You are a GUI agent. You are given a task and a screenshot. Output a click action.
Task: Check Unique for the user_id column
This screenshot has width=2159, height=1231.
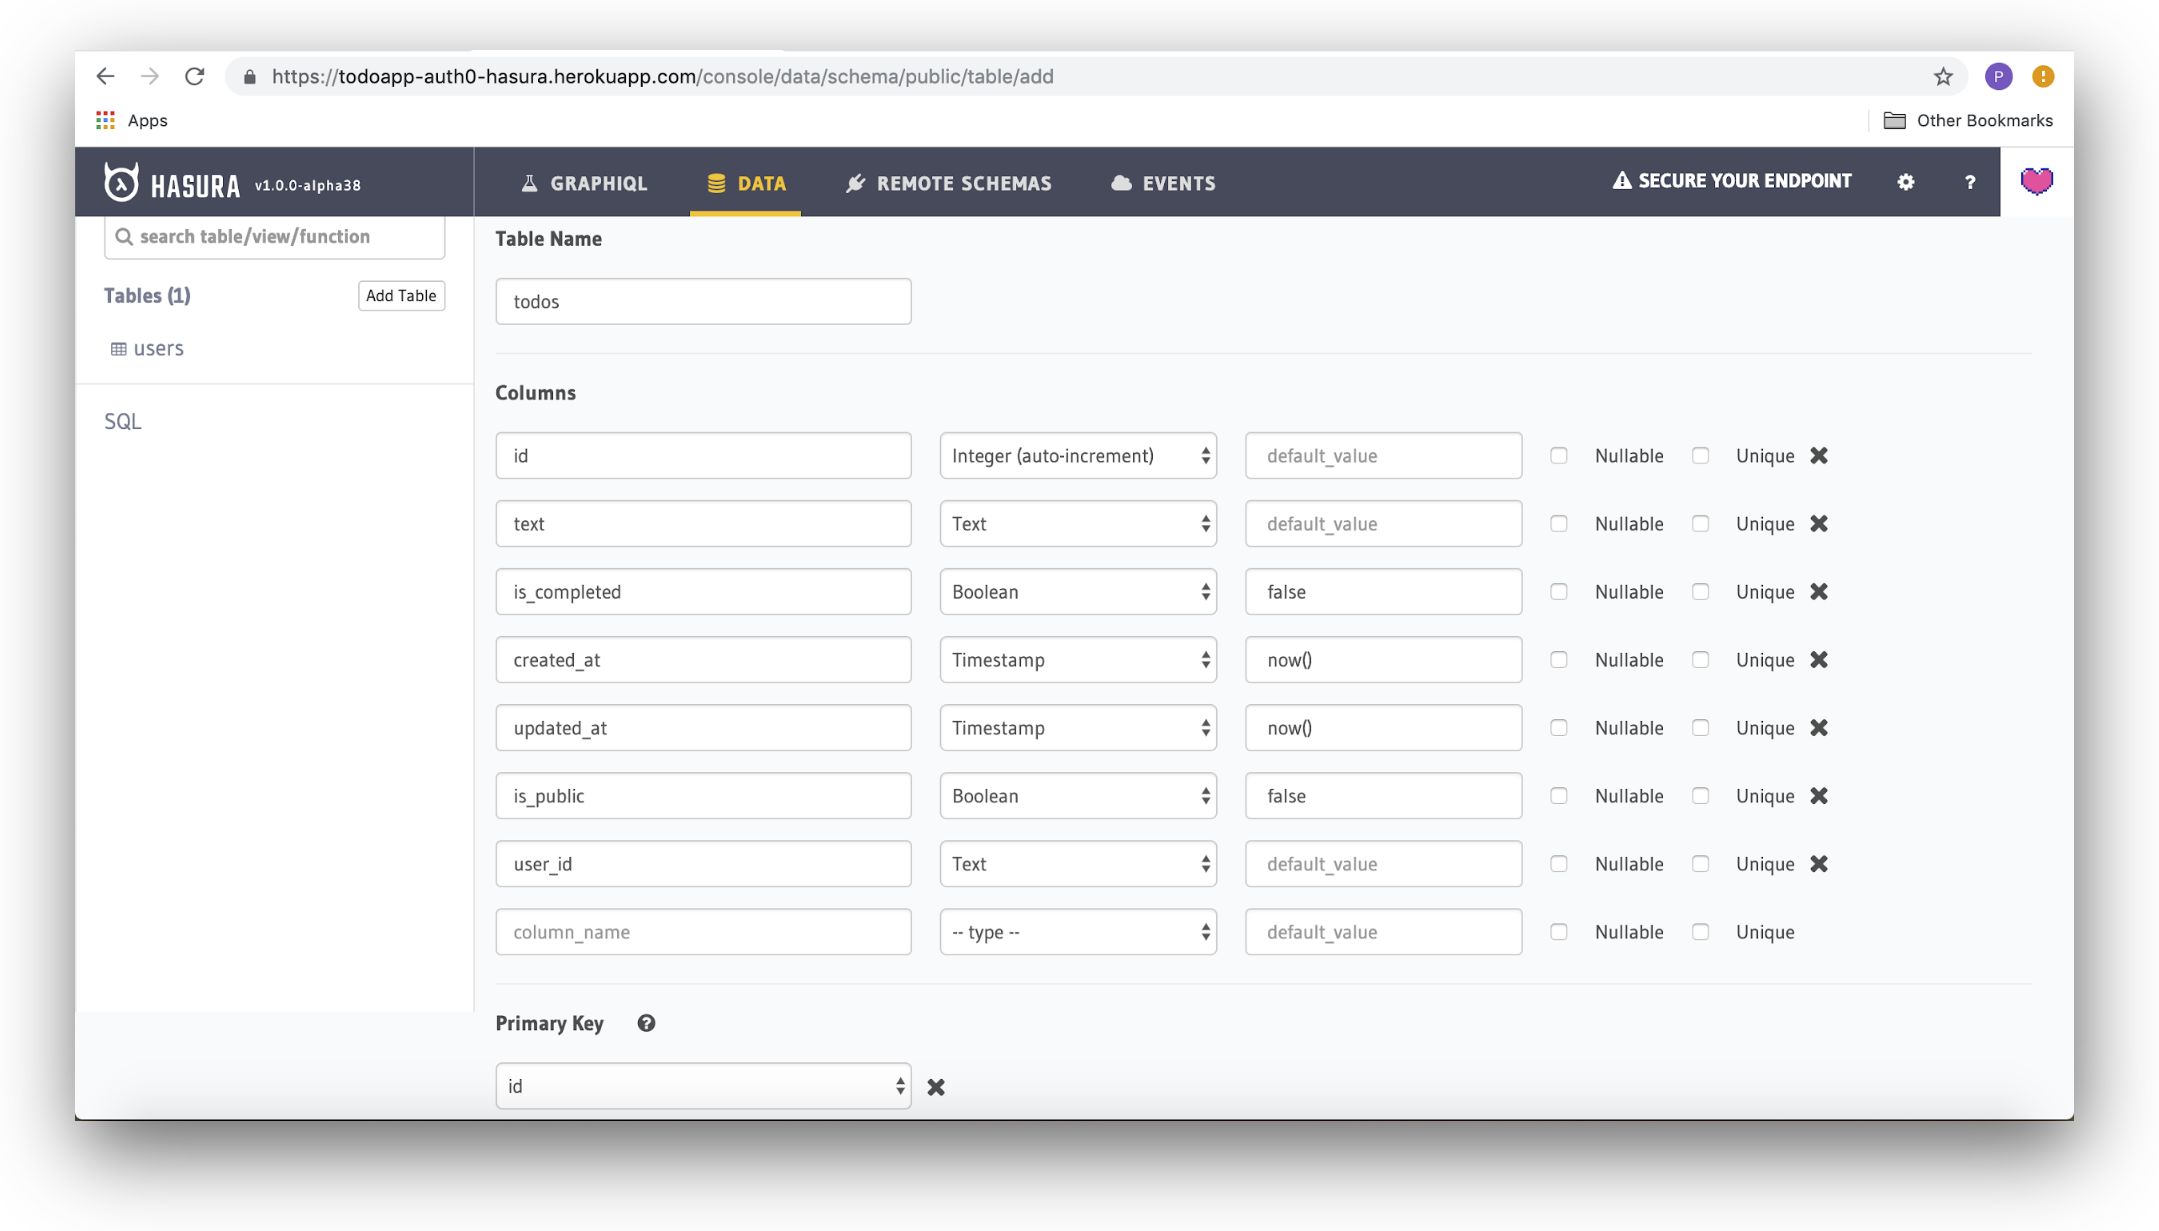pyautogui.click(x=1701, y=864)
